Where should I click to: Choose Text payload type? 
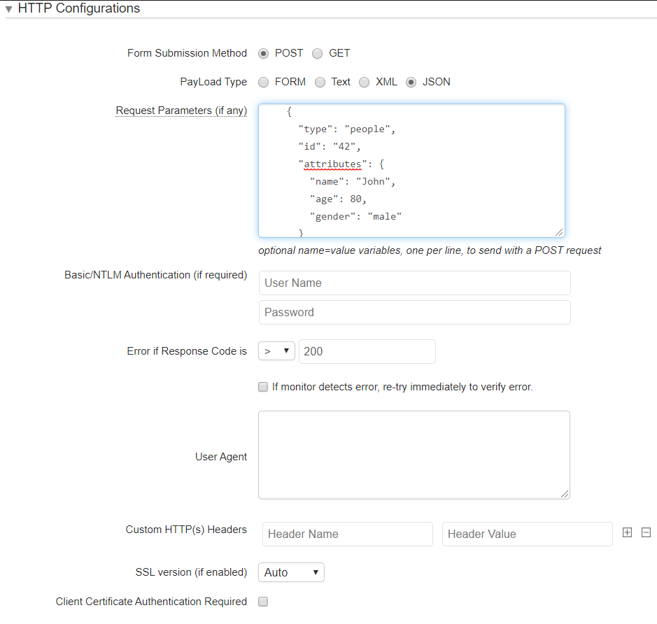tap(320, 82)
